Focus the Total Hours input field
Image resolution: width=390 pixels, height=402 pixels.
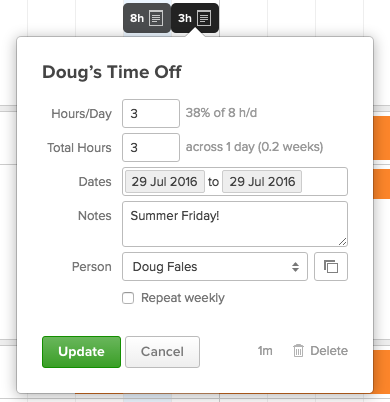point(151,148)
